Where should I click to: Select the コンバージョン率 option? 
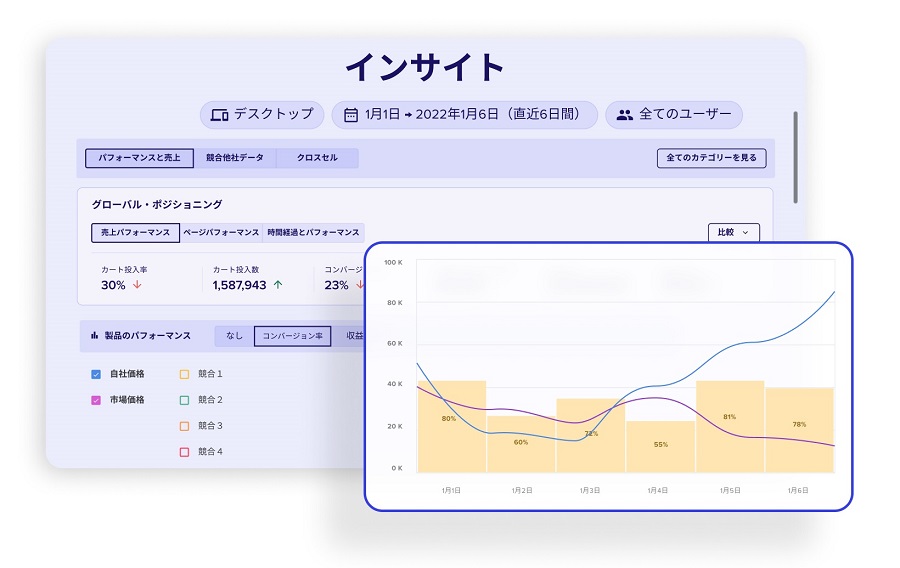[x=293, y=336]
